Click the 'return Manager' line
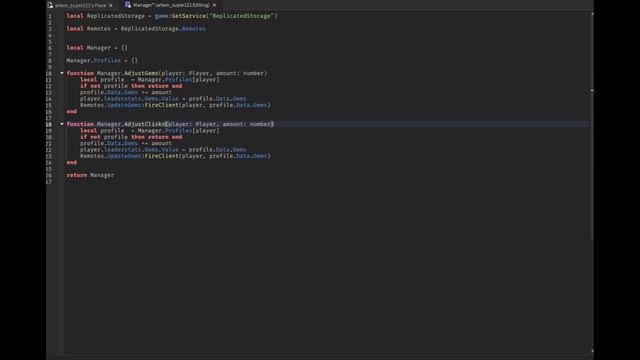The height and width of the screenshot is (360, 640). pos(90,175)
